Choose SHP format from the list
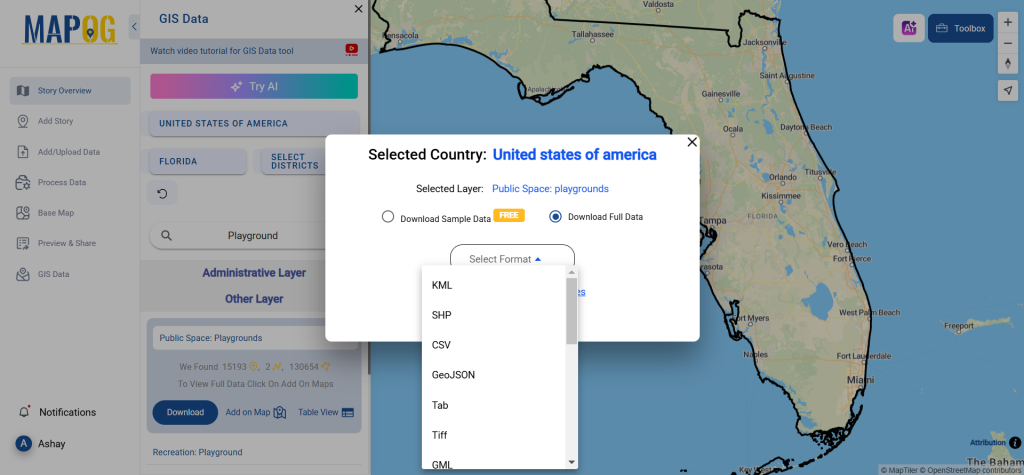1024x475 pixels. (494, 315)
